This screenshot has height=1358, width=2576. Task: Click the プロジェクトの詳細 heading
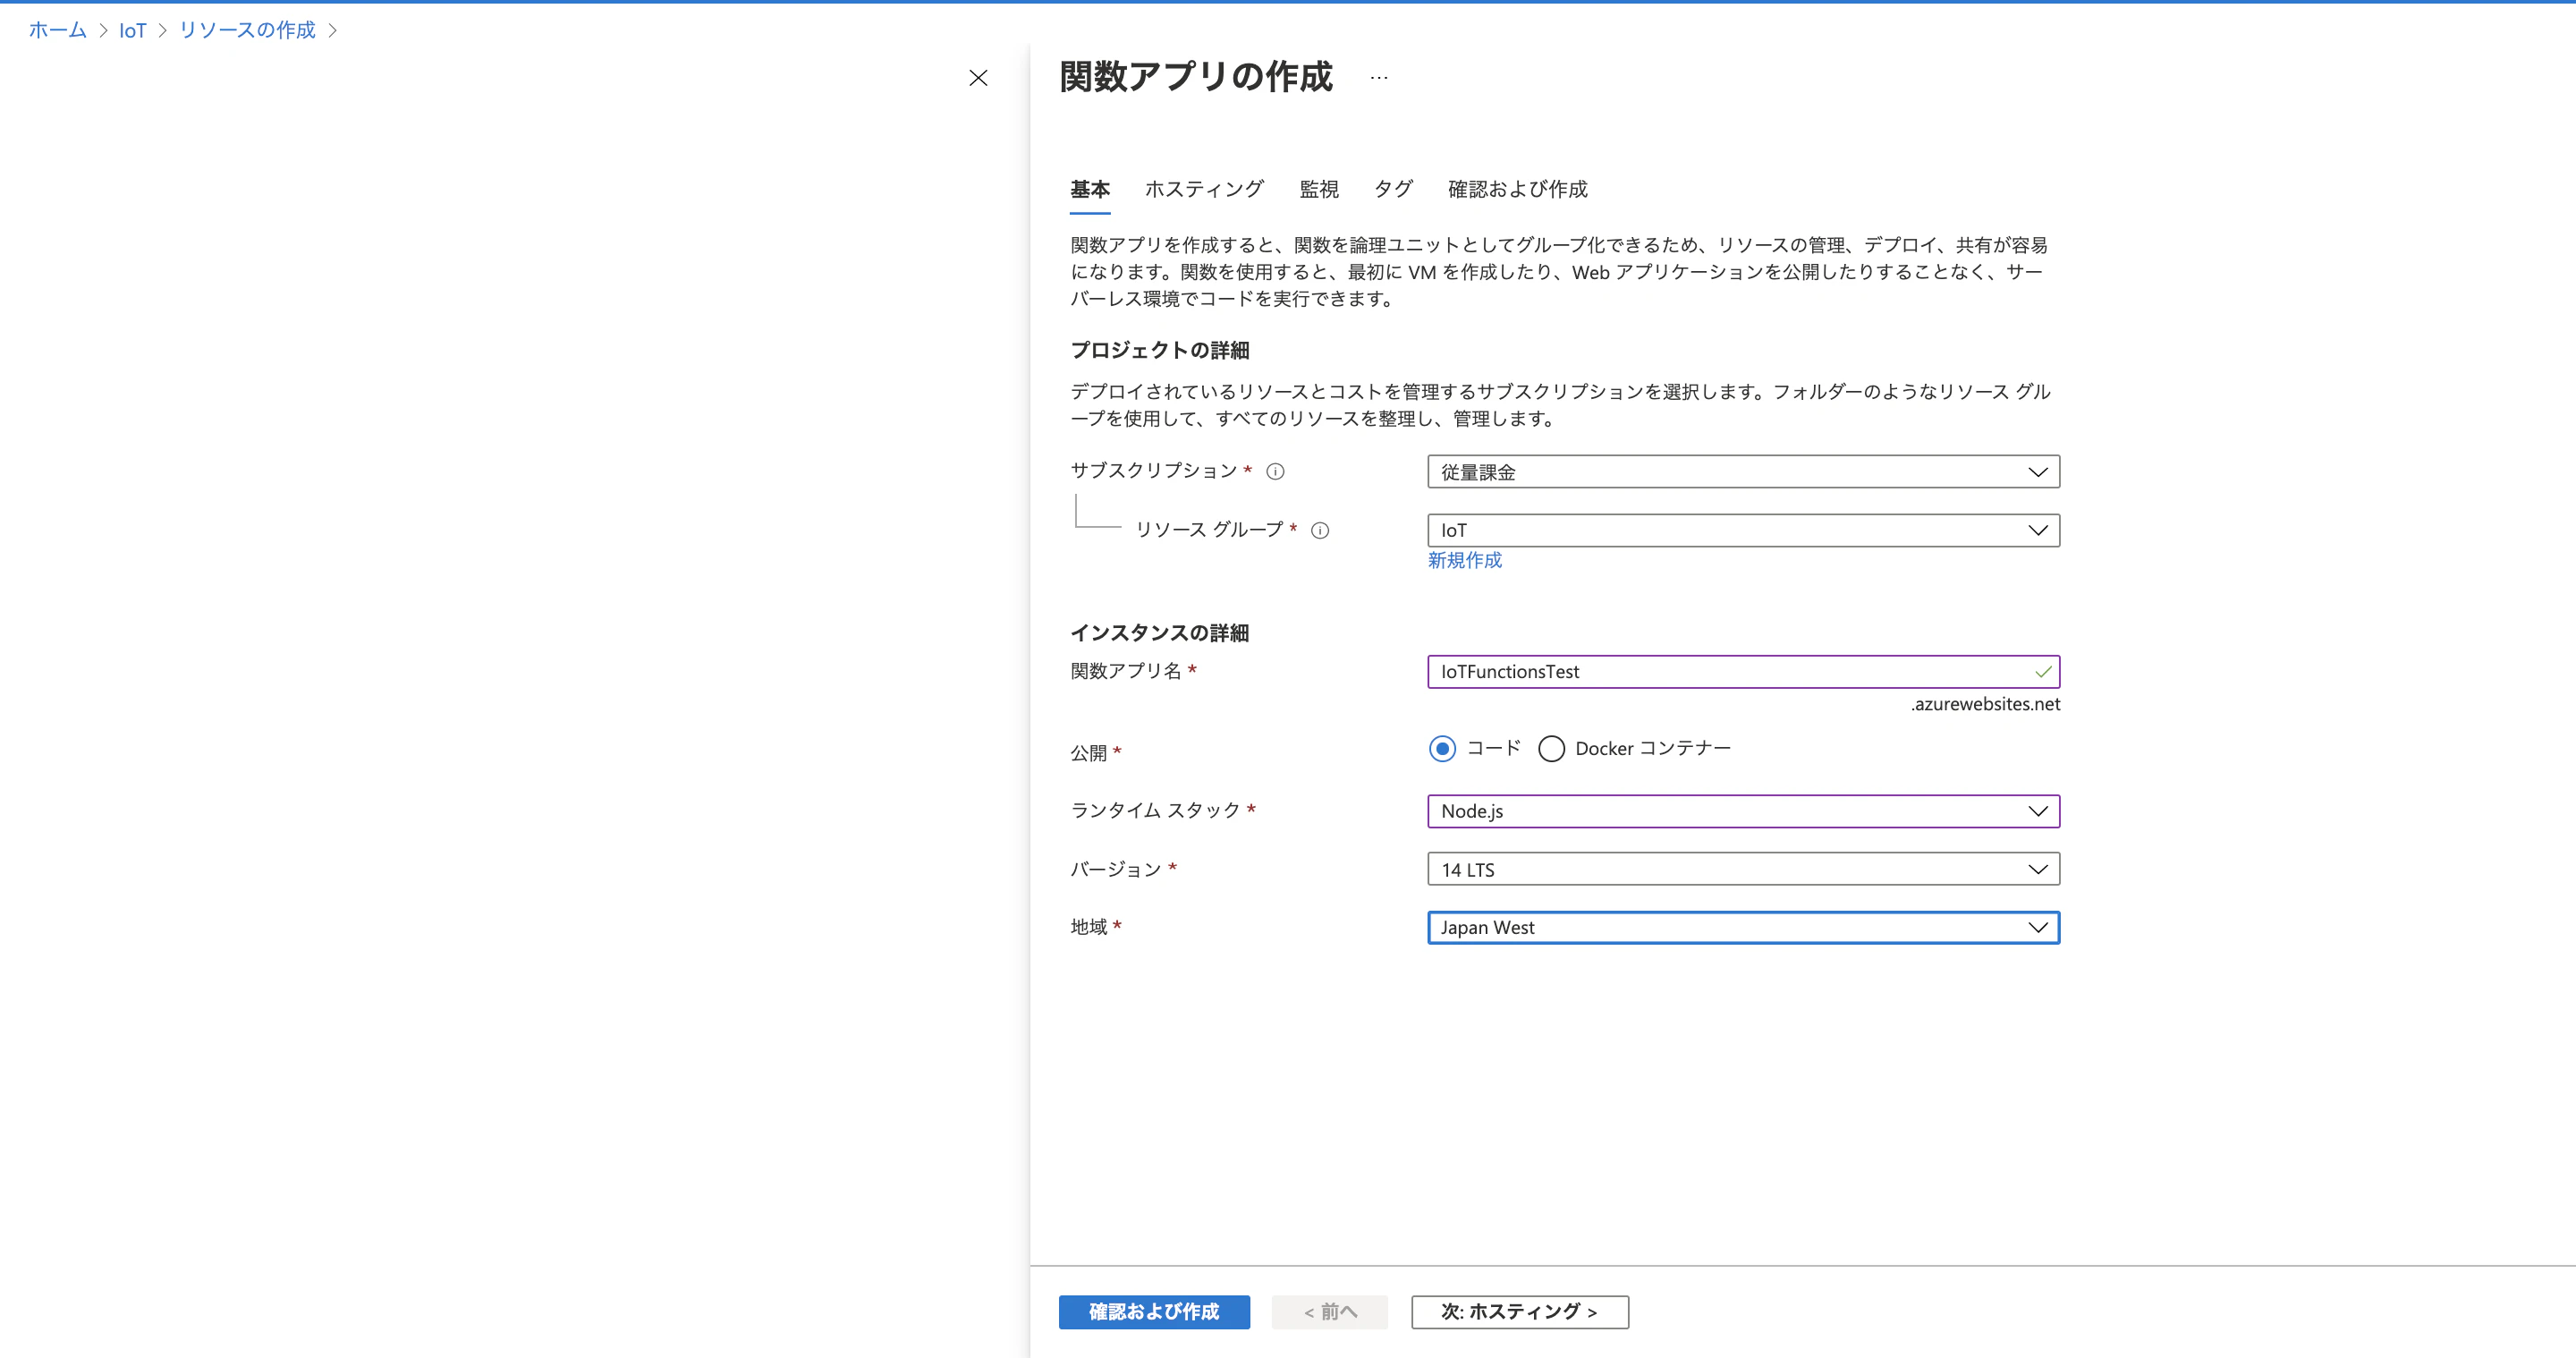tap(1159, 350)
